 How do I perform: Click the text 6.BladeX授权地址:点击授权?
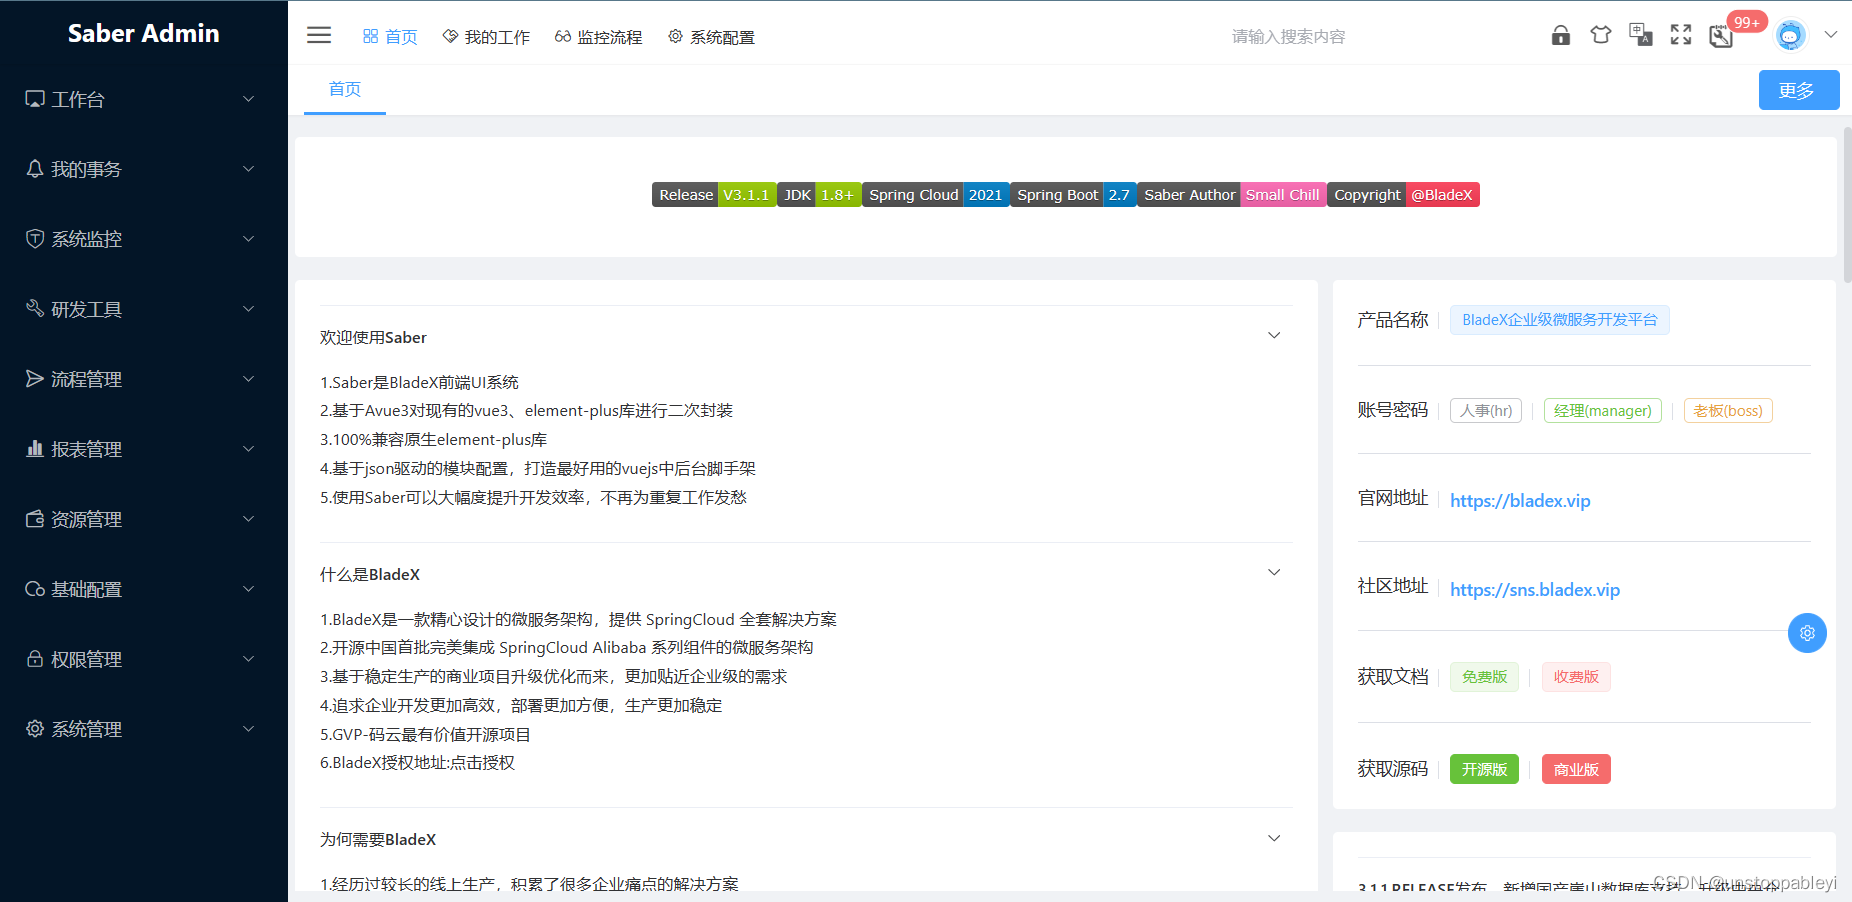pyautogui.click(x=417, y=763)
